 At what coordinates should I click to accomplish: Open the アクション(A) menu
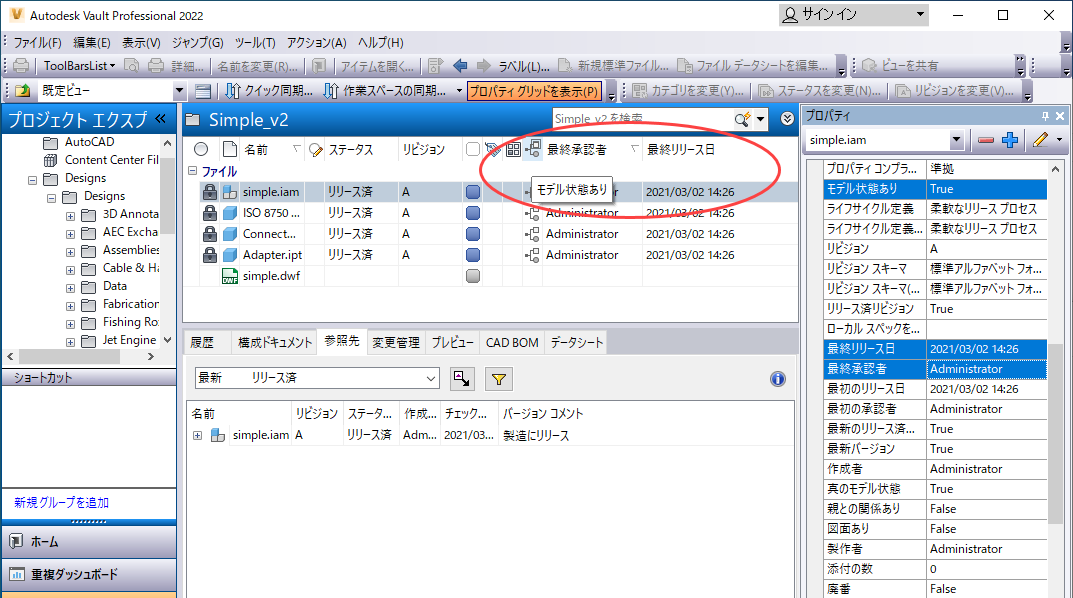pos(316,42)
